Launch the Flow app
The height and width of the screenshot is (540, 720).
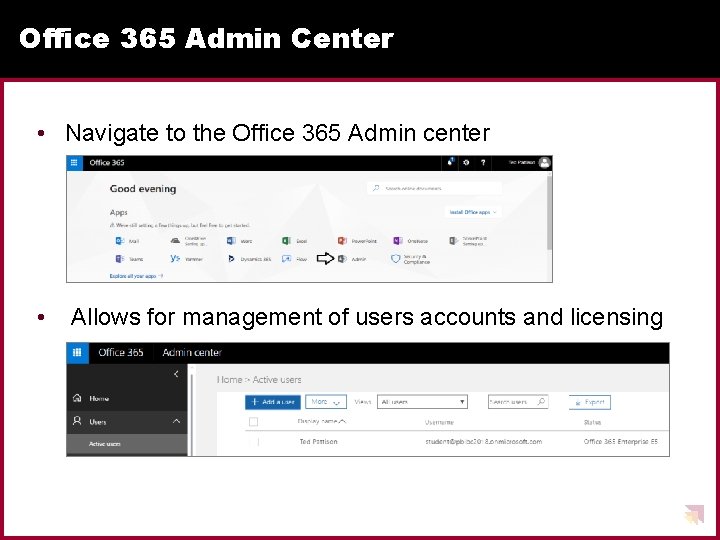pyautogui.click(x=294, y=259)
